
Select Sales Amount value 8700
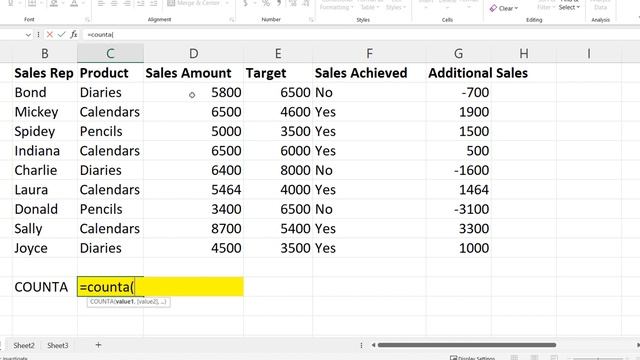(x=193, y=229)
